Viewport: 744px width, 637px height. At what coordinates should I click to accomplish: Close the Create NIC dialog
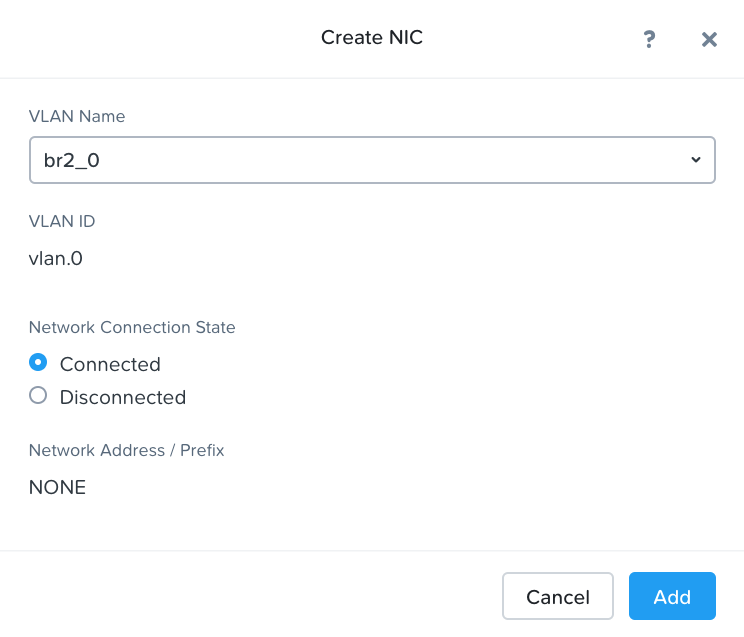[709, 39]
